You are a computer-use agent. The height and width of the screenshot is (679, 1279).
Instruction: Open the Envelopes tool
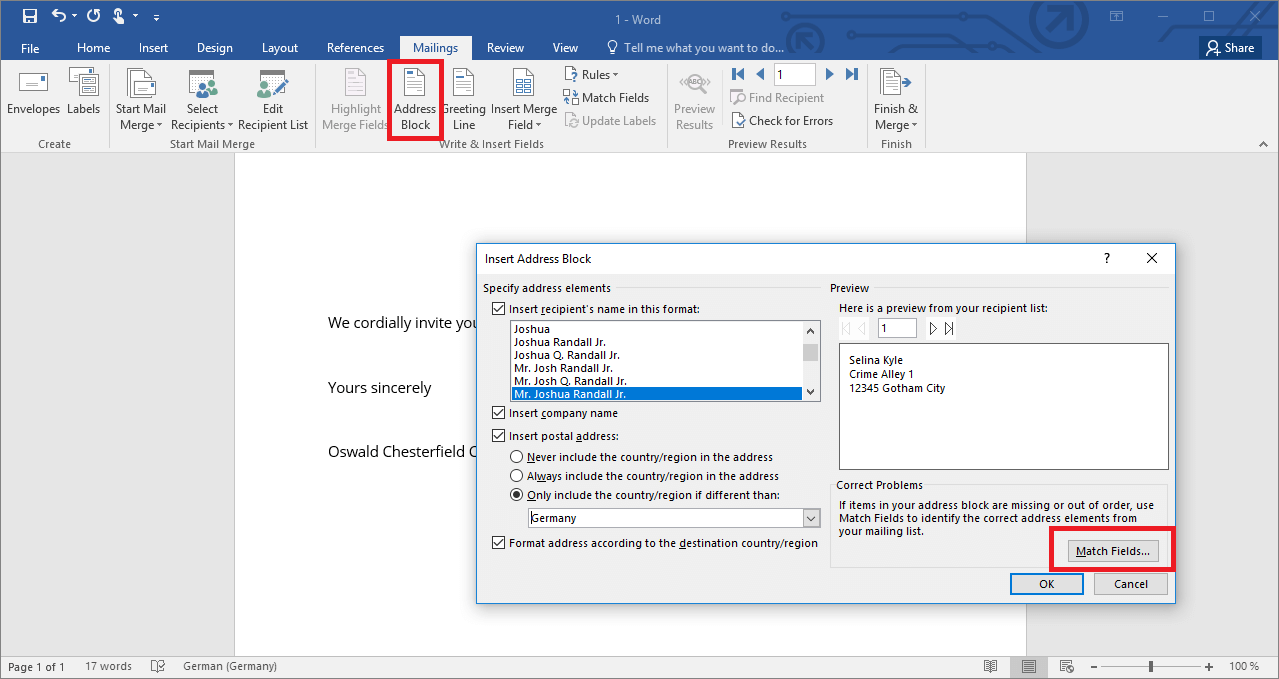(33, 85)
